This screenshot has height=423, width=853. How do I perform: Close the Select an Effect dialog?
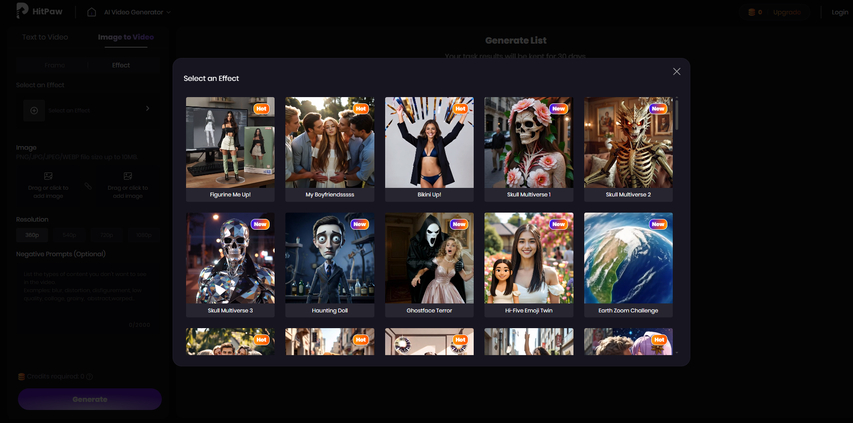tap(676, 72)
